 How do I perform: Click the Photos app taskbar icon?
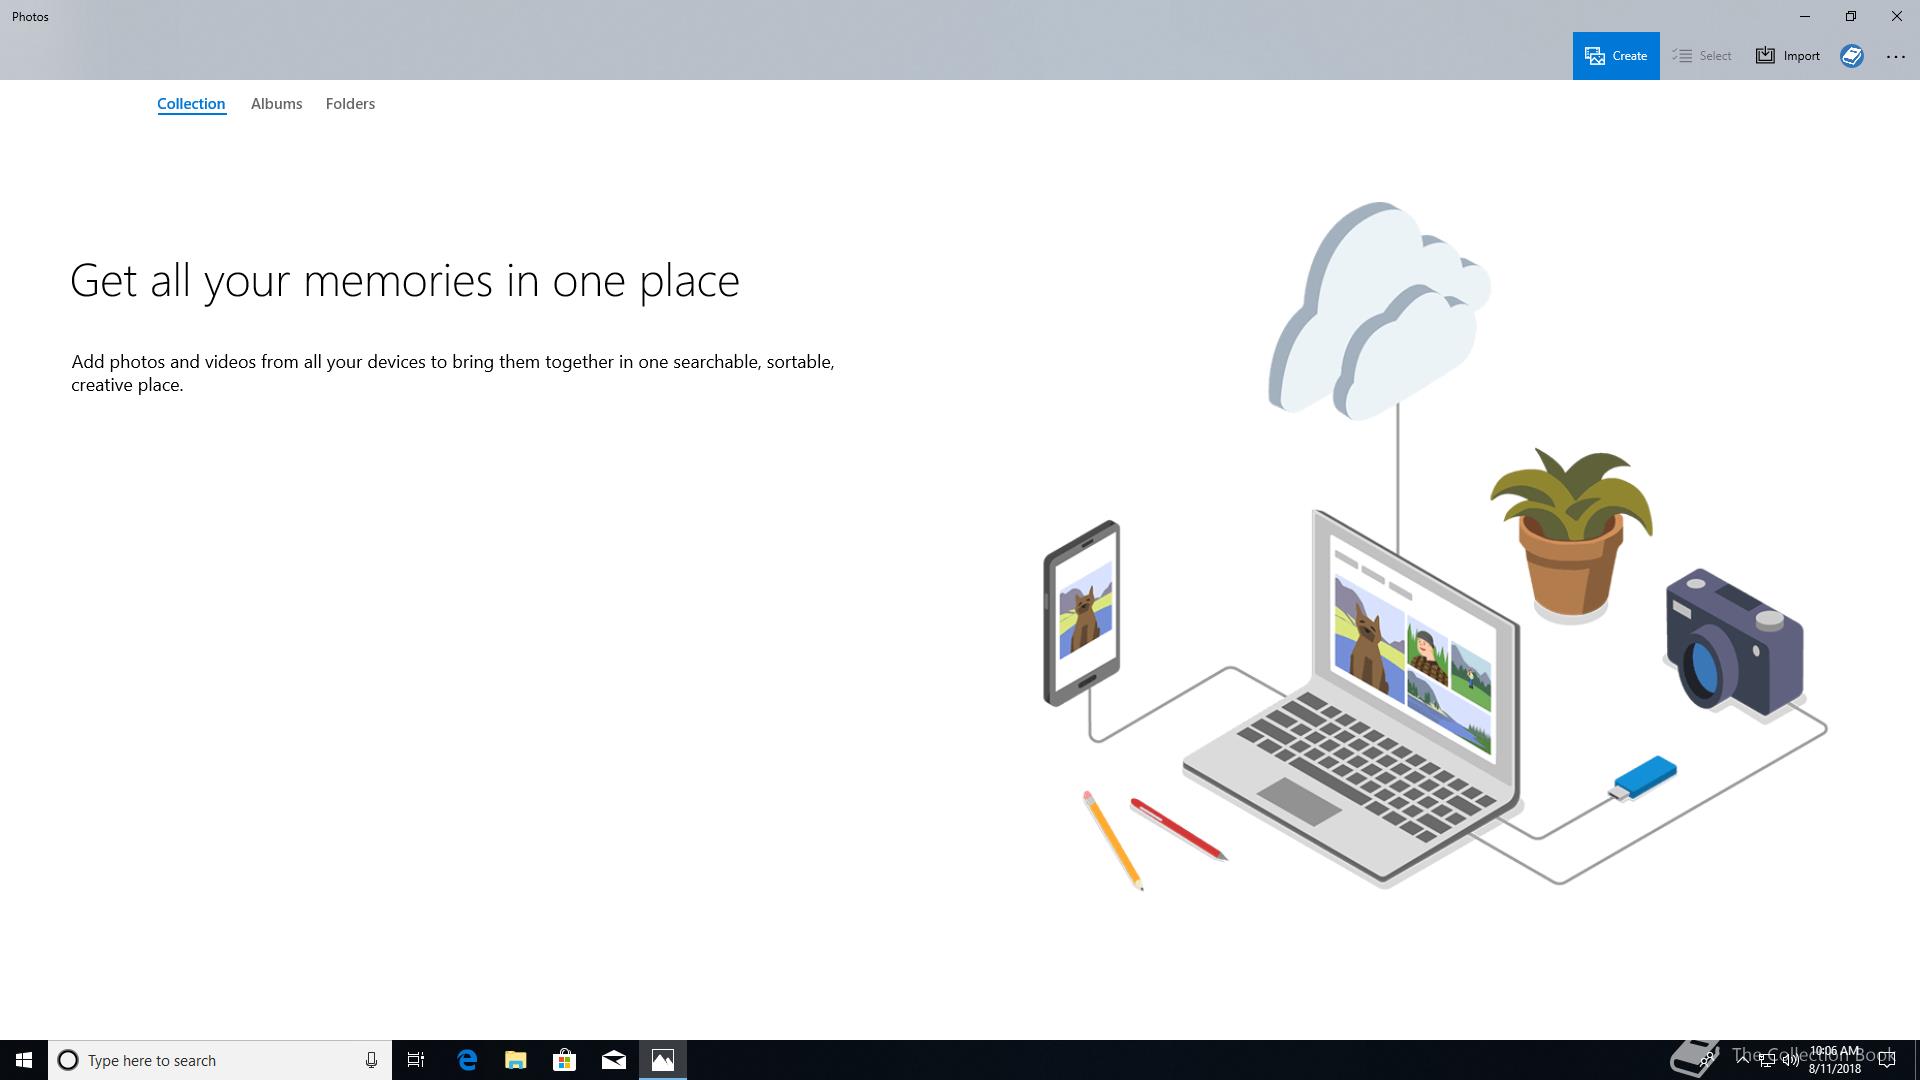click(663, 1060)
